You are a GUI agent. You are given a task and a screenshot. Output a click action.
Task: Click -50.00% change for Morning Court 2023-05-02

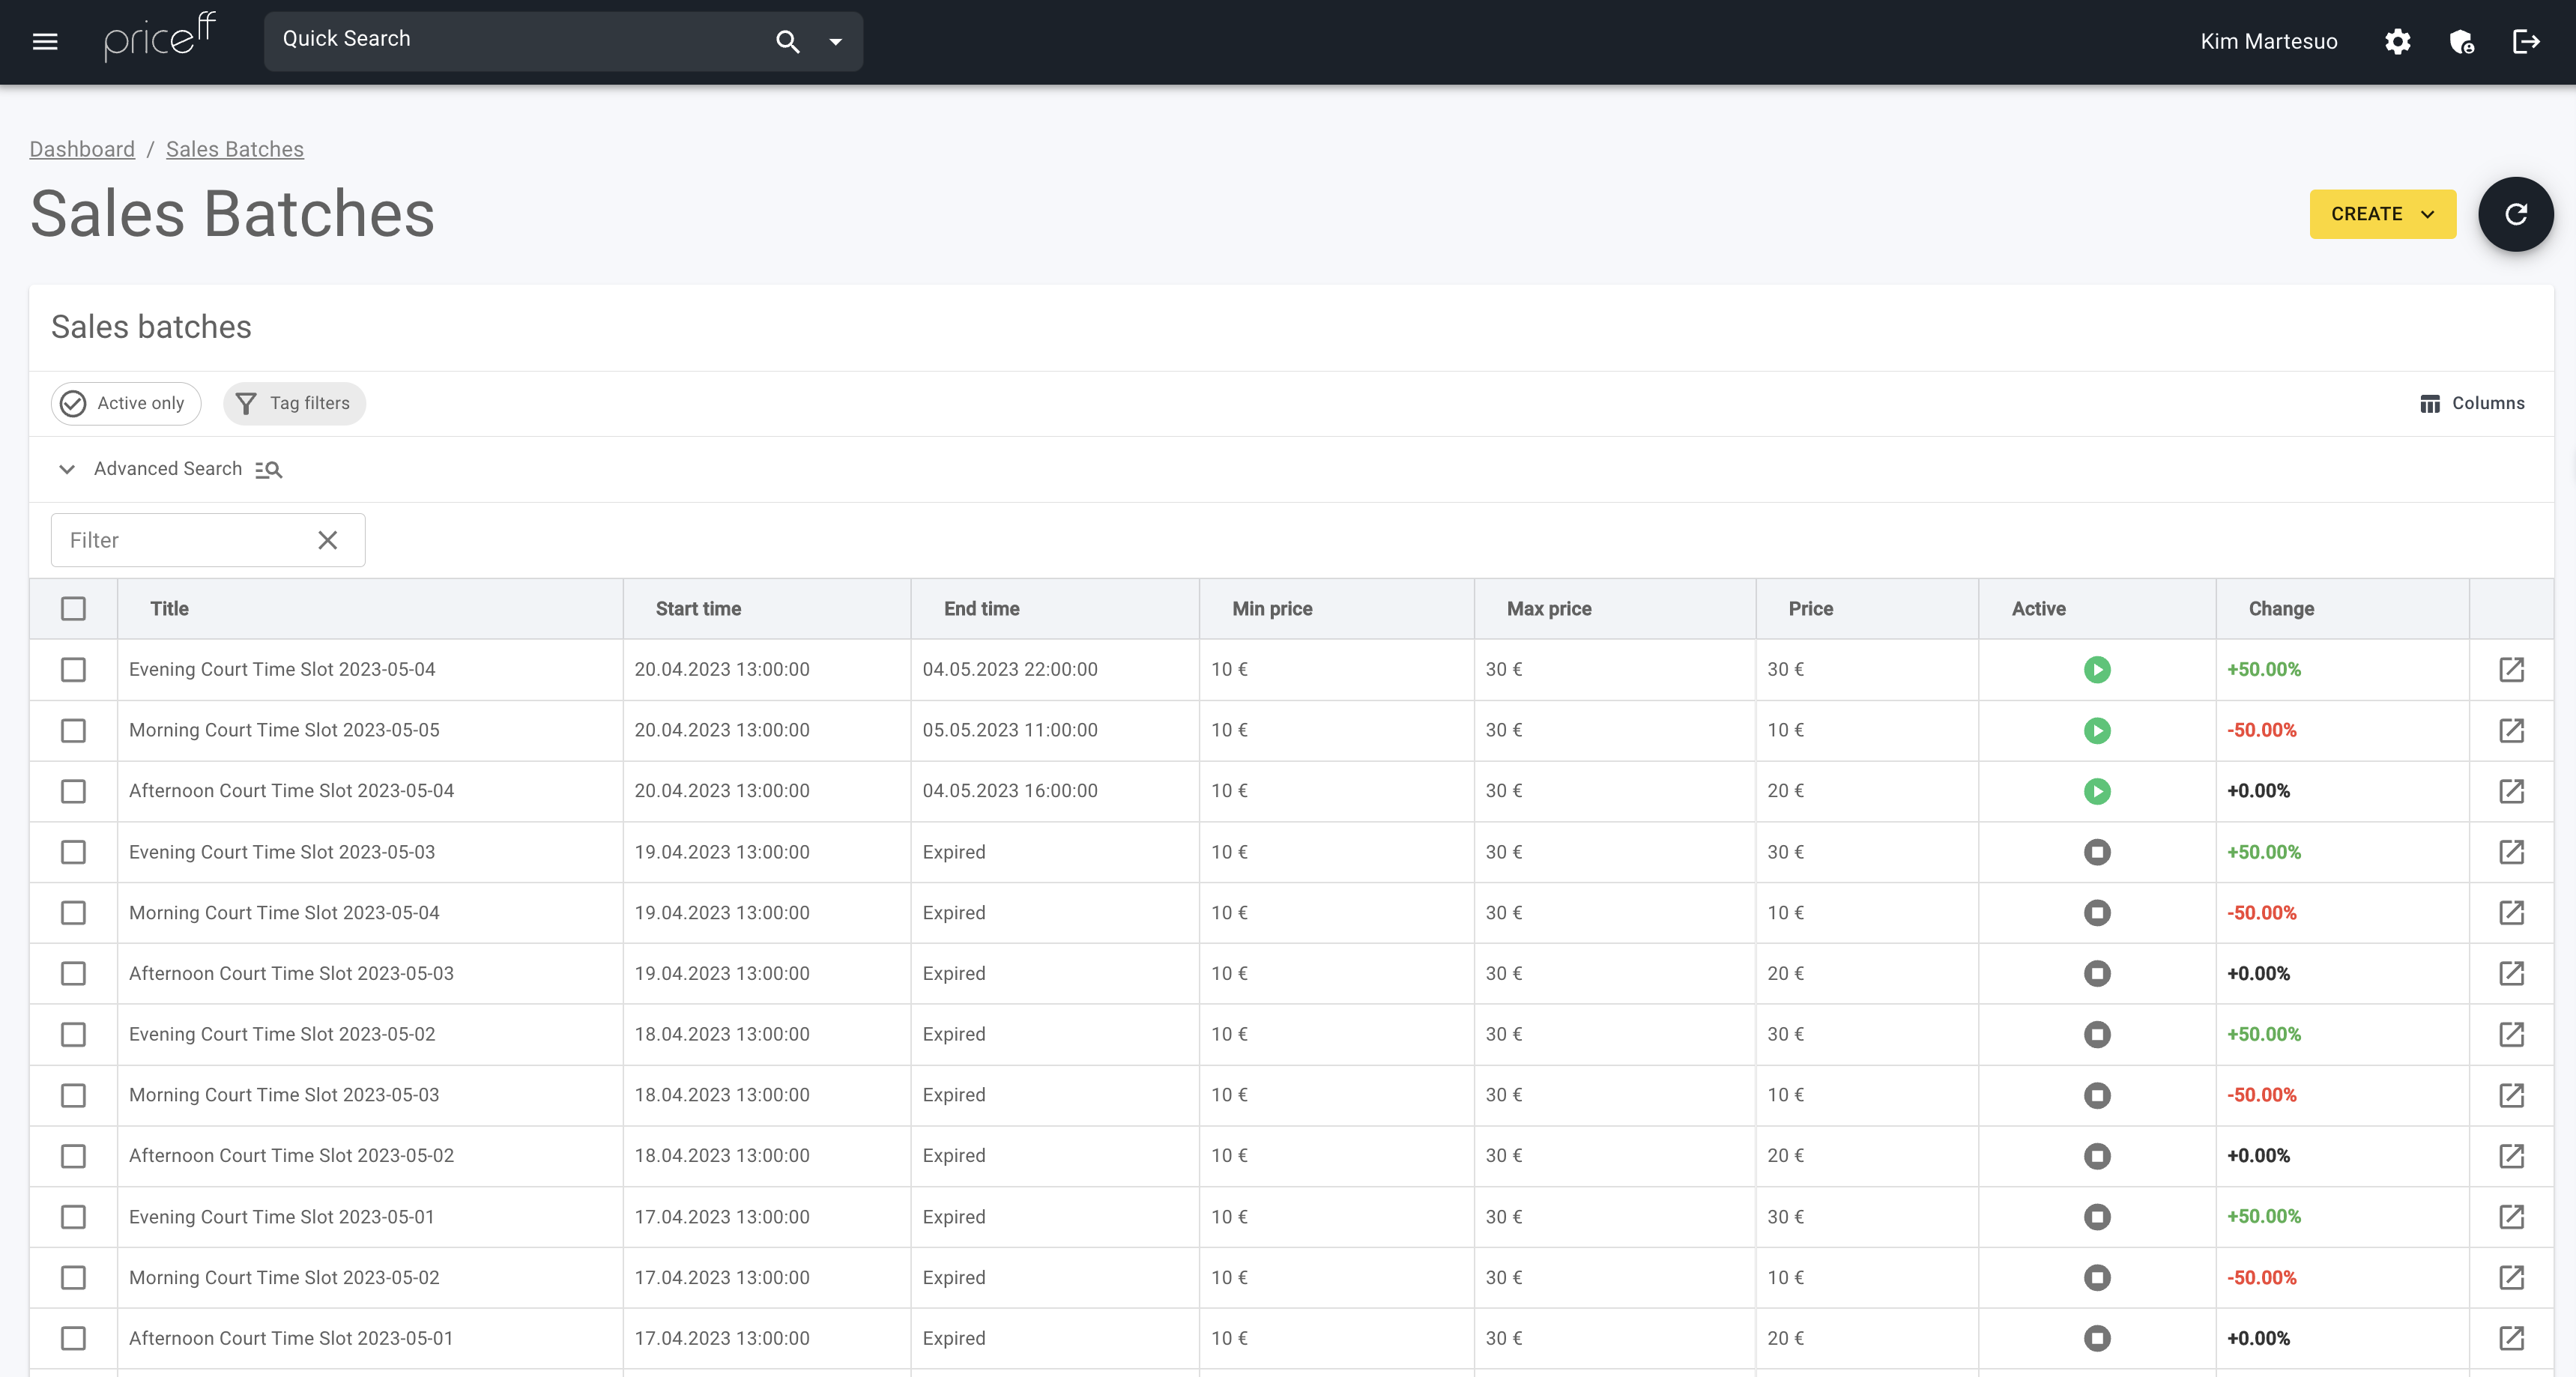tap(2261, 1277)
